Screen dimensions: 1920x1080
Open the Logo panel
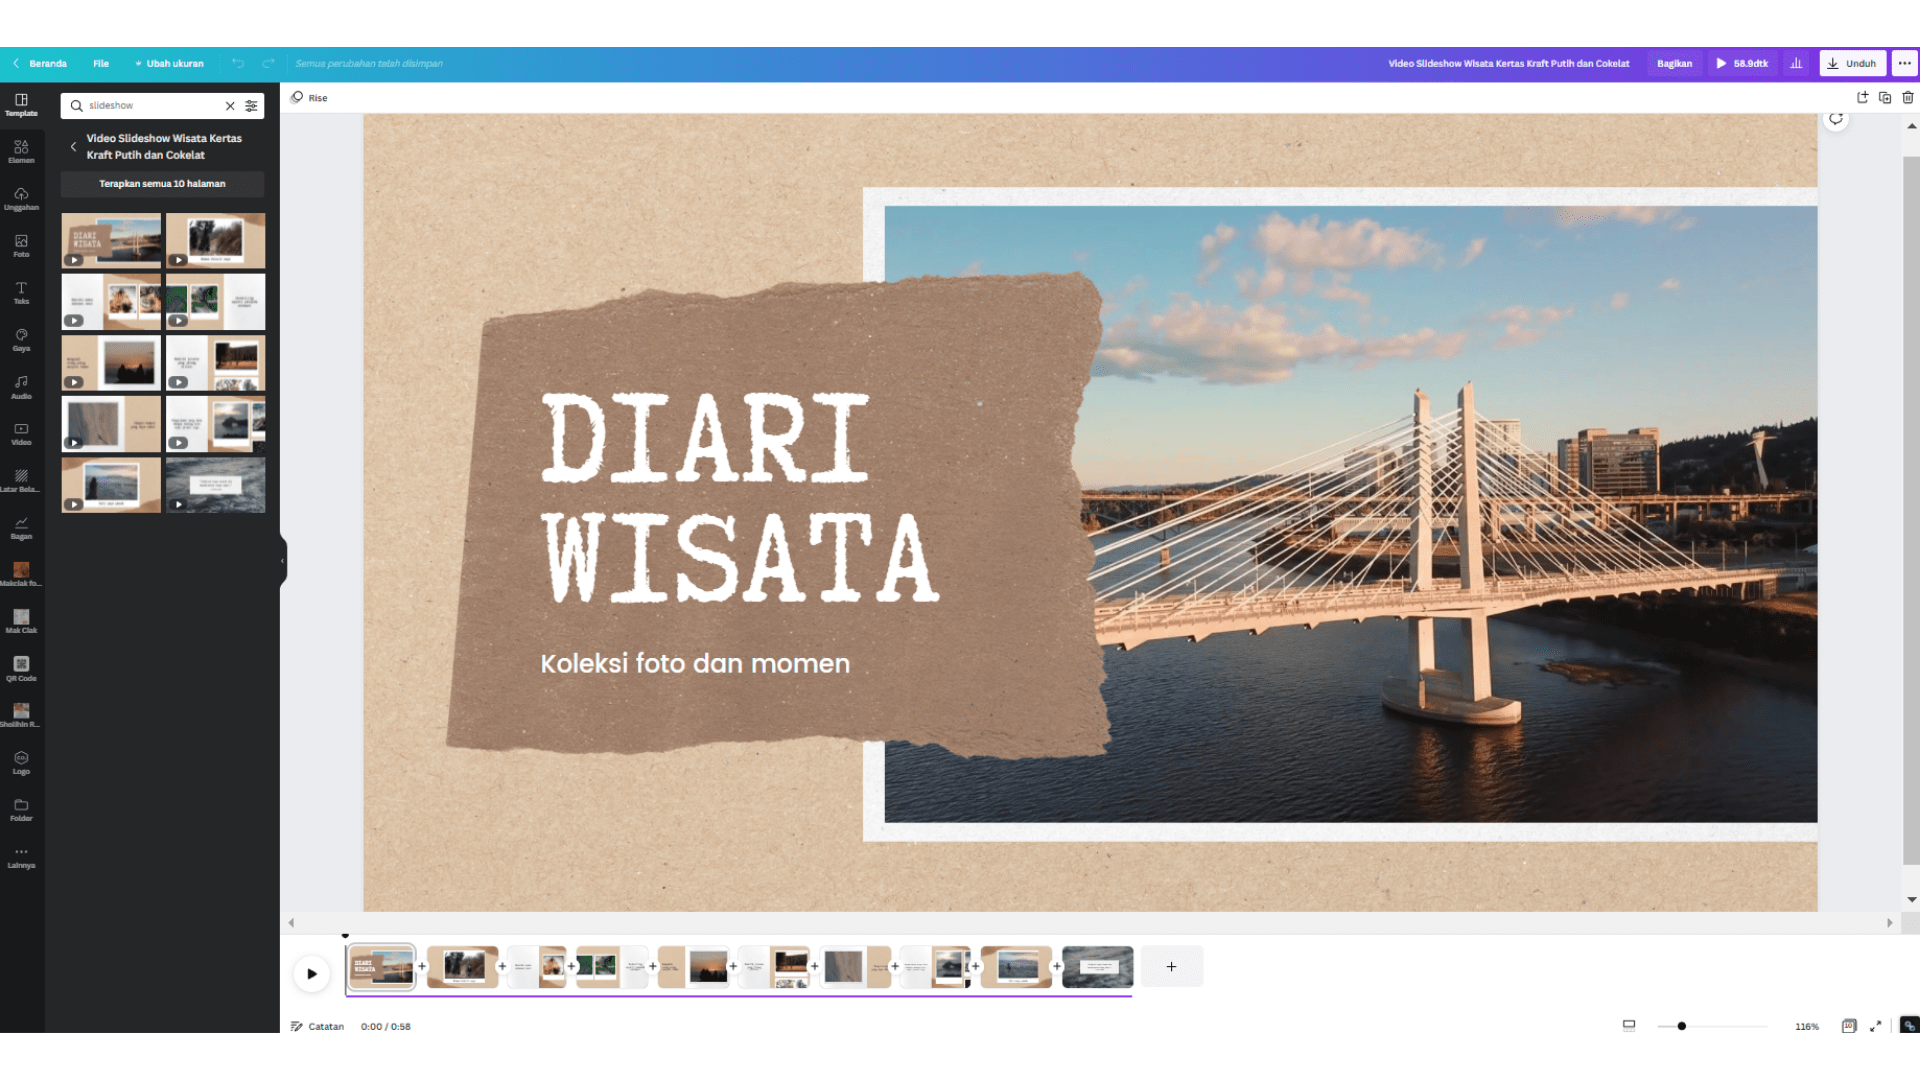pyautogui.click(x=21, y=762)
